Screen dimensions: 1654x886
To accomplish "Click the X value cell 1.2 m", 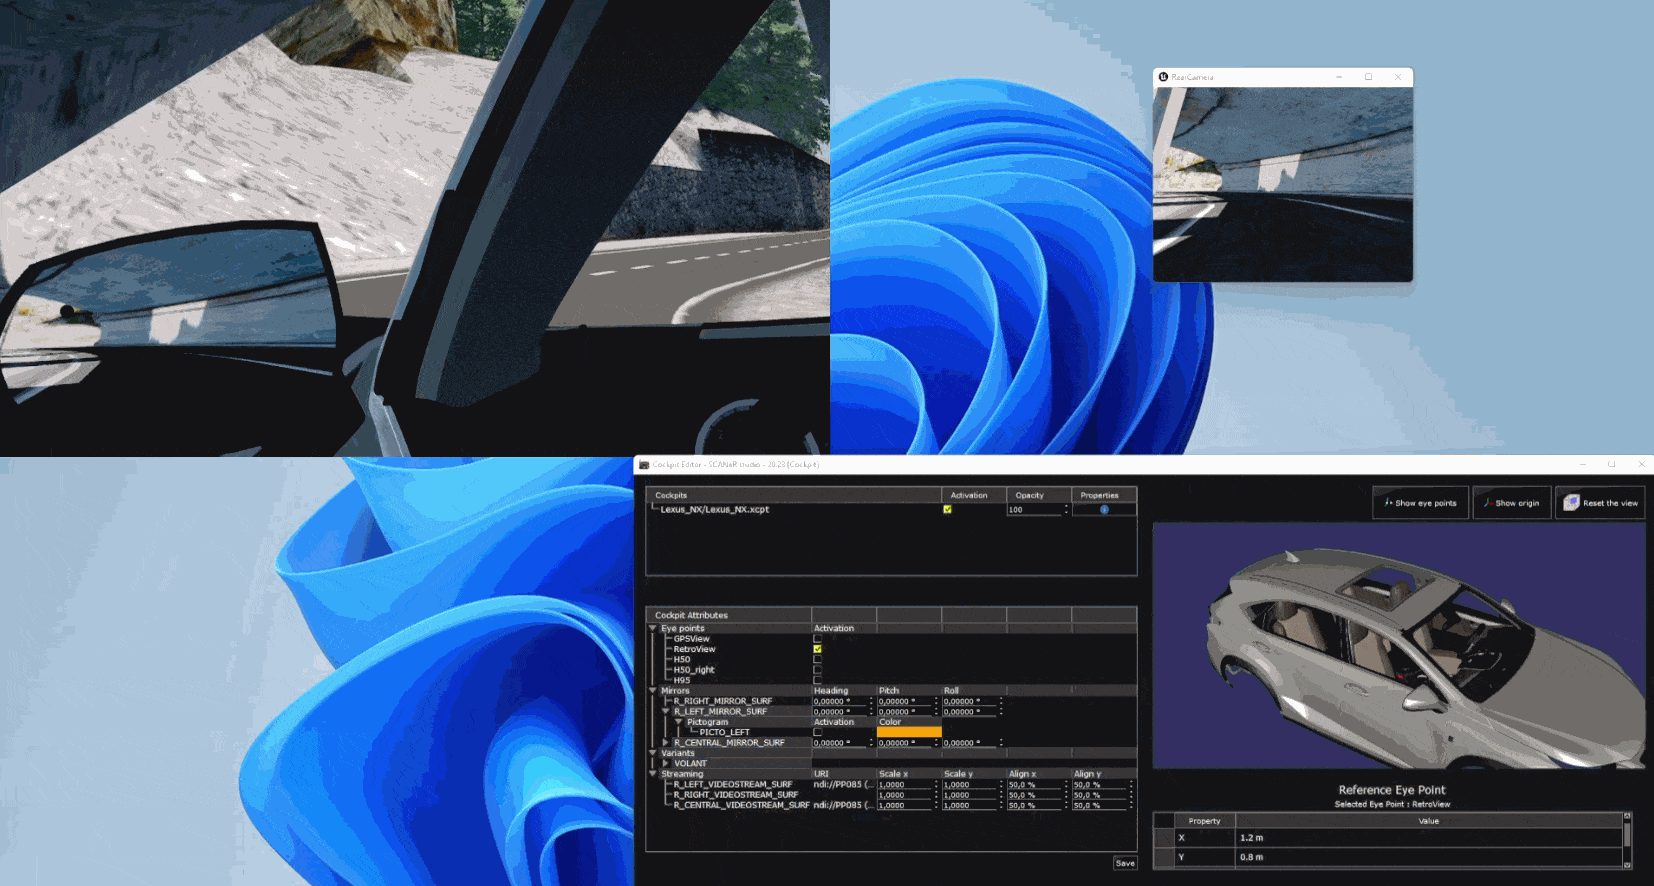I will coord(1428,838).
